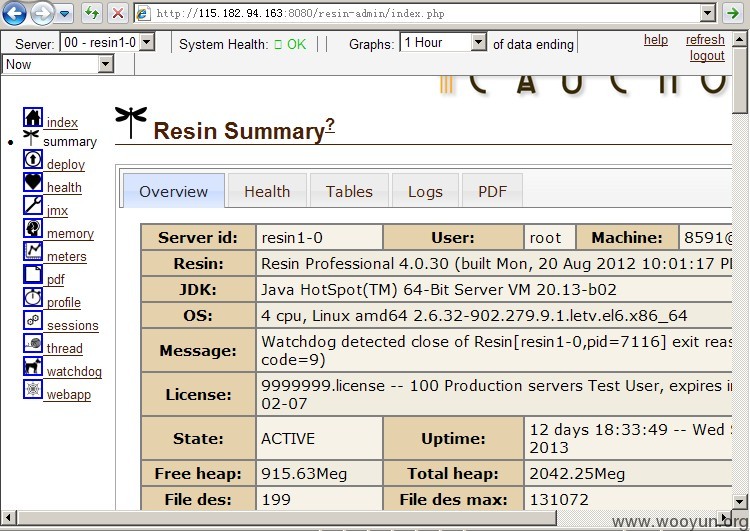
Task: Click the horizontal scrollbar thumb
Action: [x=286, y=518]
